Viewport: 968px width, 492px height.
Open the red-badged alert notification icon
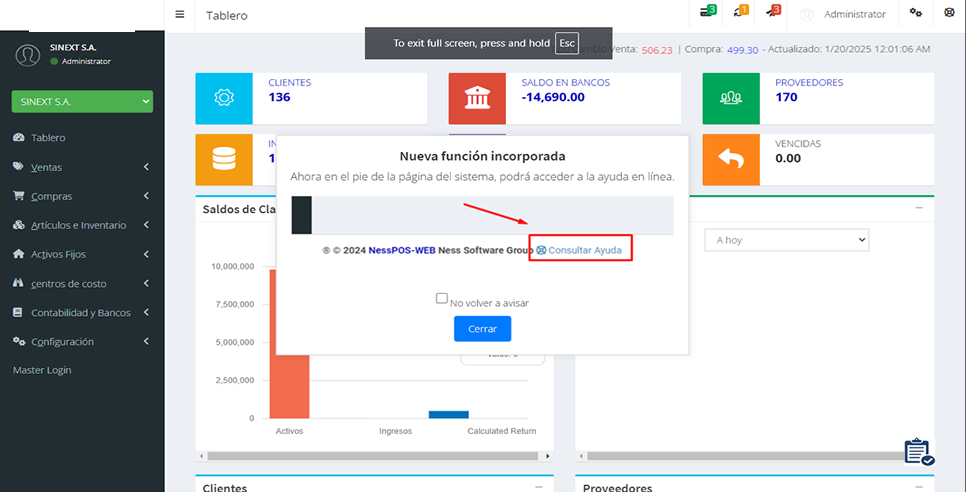coord(773,13)
